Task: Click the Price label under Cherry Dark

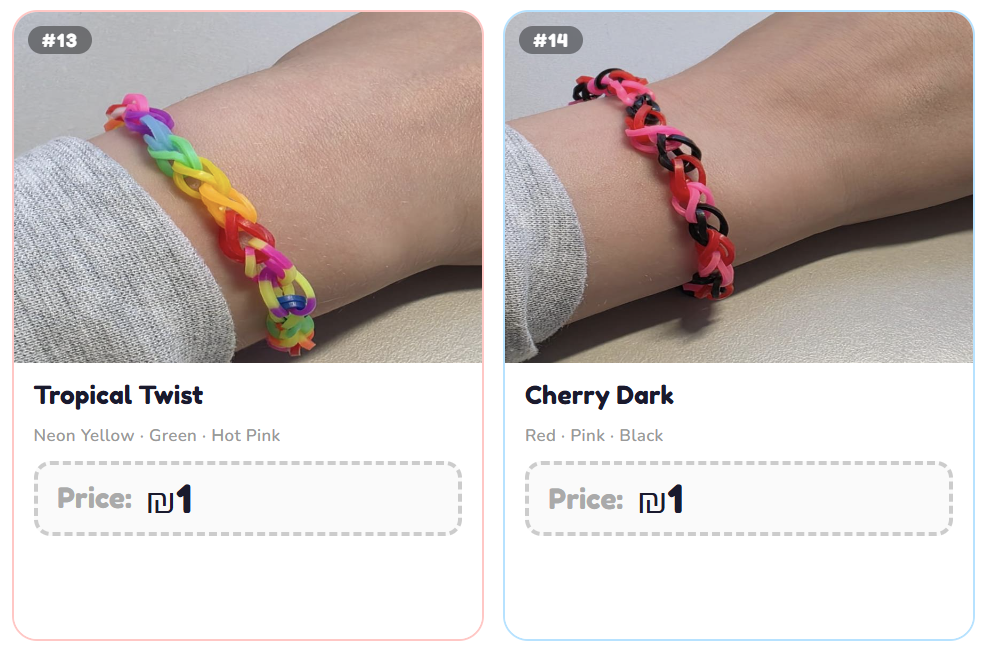Action: (586, 499)
